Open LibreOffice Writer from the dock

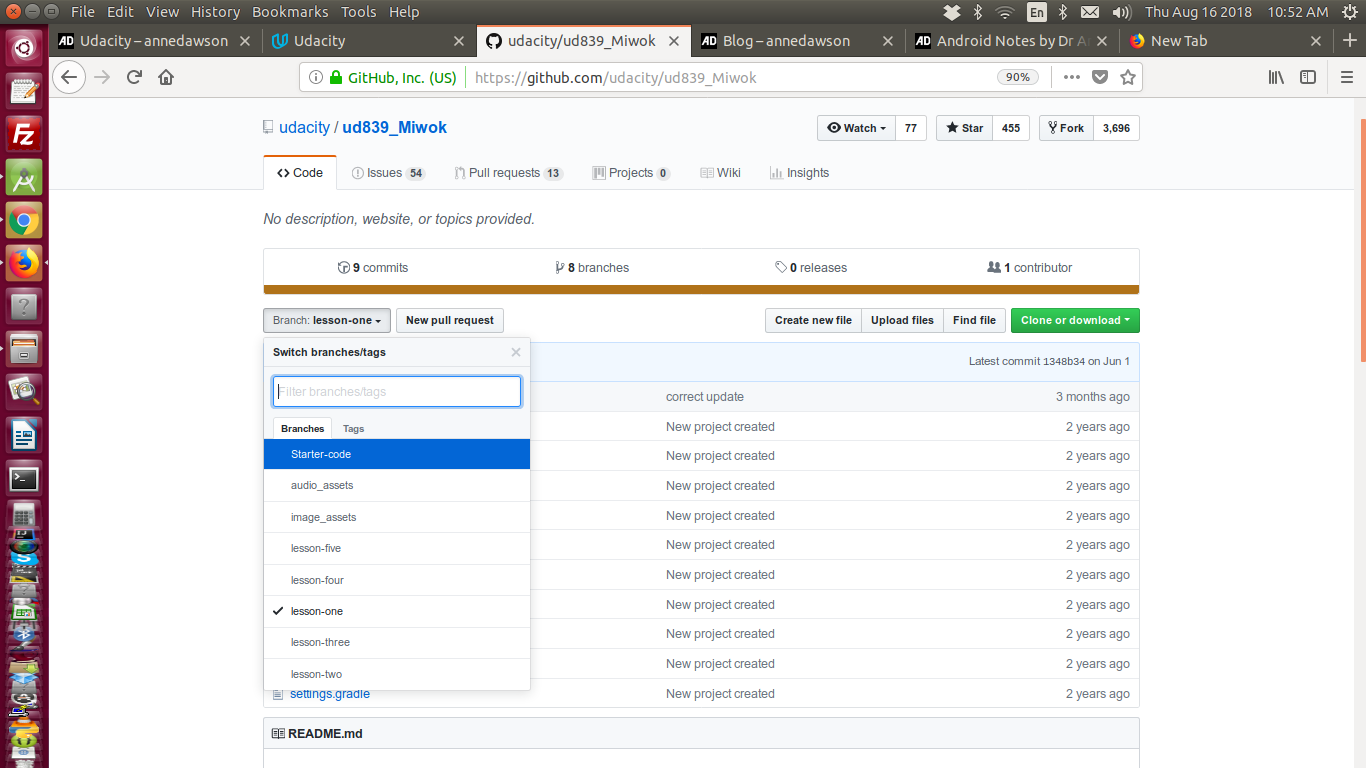[x=24, y=436]
